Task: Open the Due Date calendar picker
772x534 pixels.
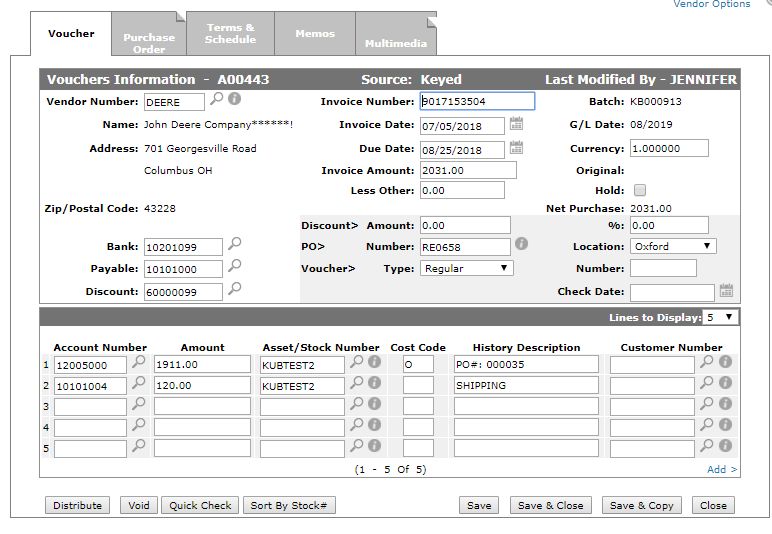Action: [517, 148]
